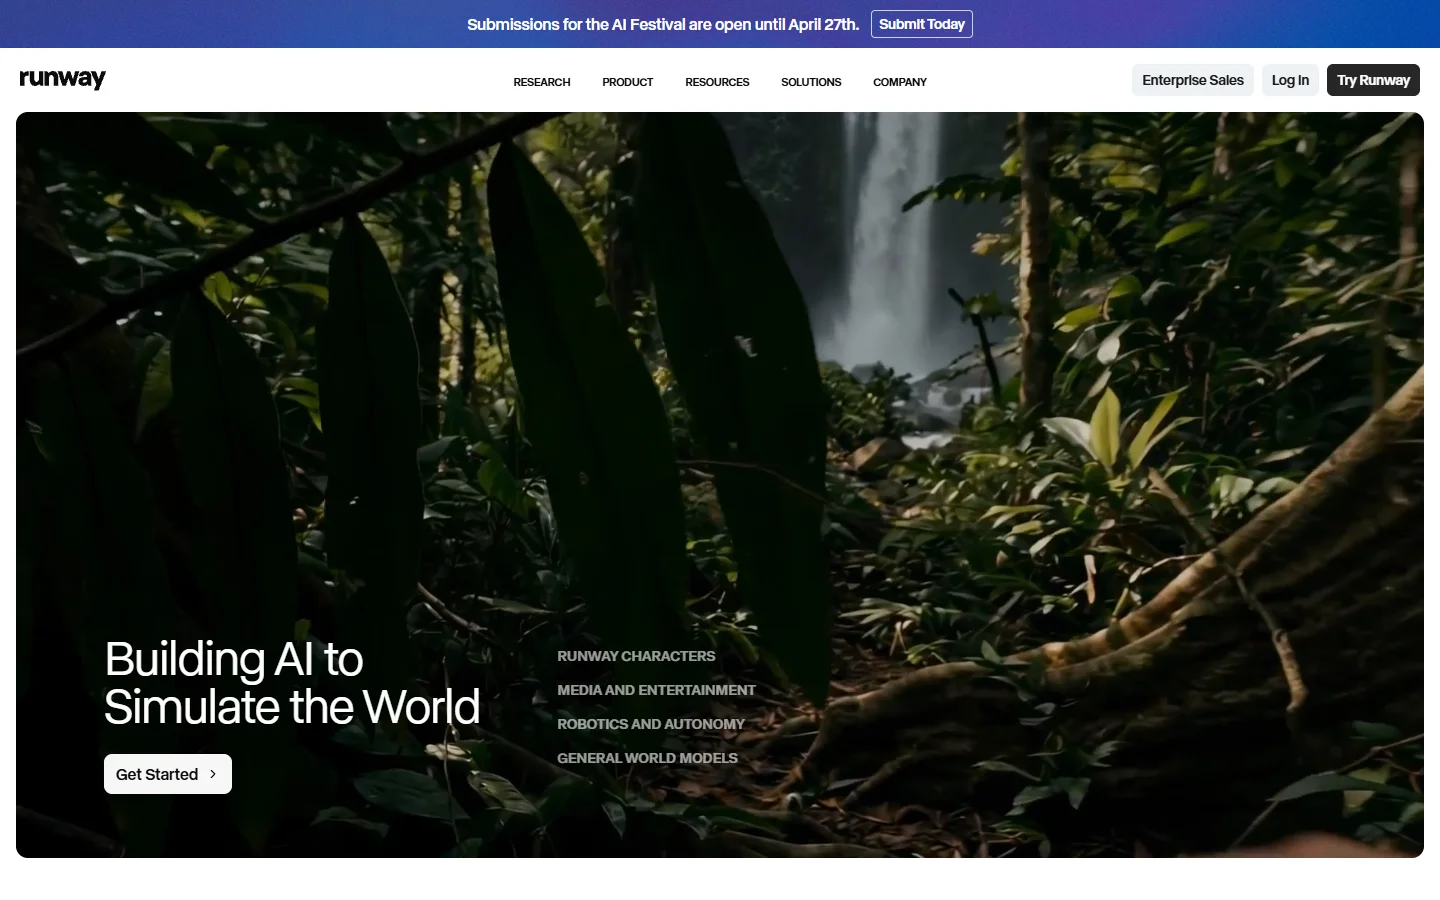Select the Runway Characters link
This screenshot has height=900, width=1440.
click(x=636, y=656)
